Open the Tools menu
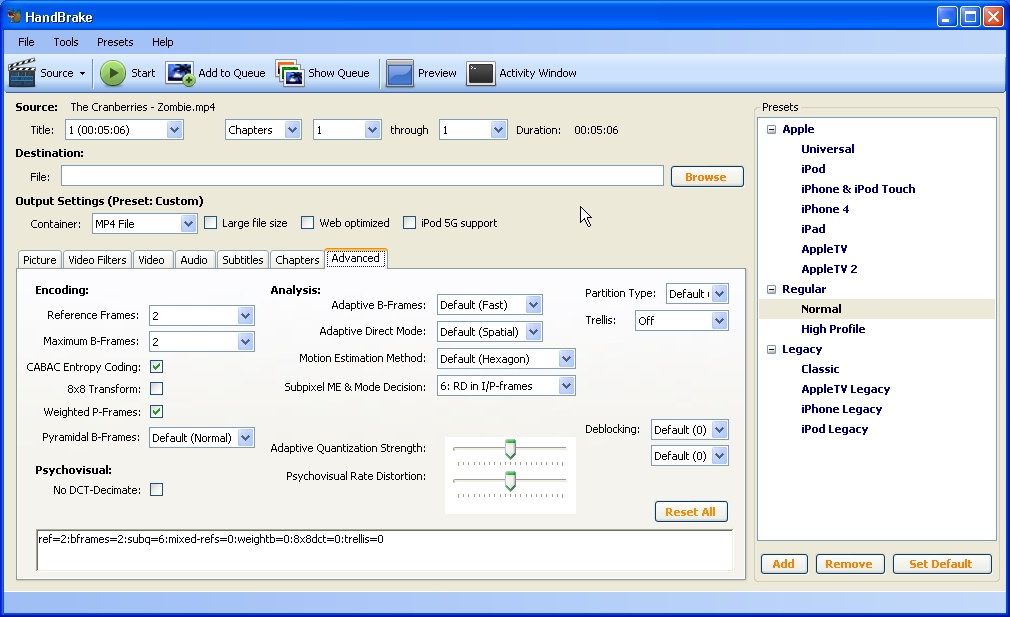Image resolution: width=1010 pixels, height=617 pixels. coord(66,42)
